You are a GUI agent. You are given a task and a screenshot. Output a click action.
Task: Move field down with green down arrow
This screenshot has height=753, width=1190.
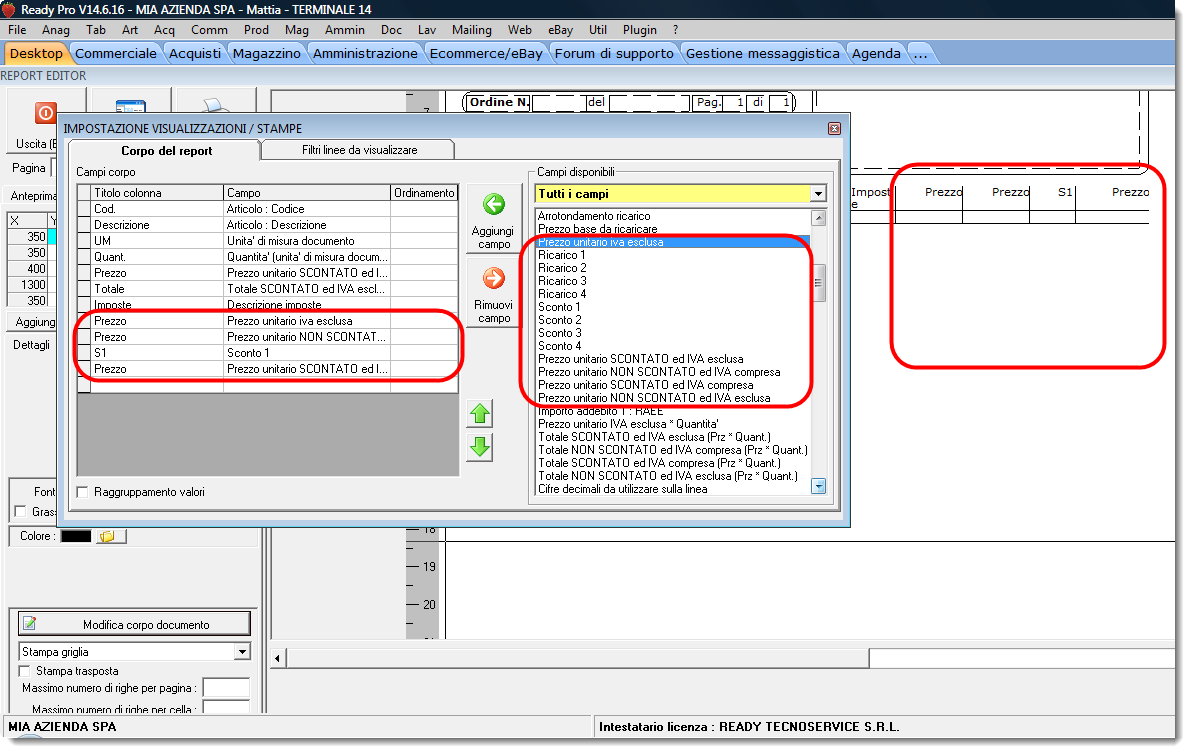480,447
